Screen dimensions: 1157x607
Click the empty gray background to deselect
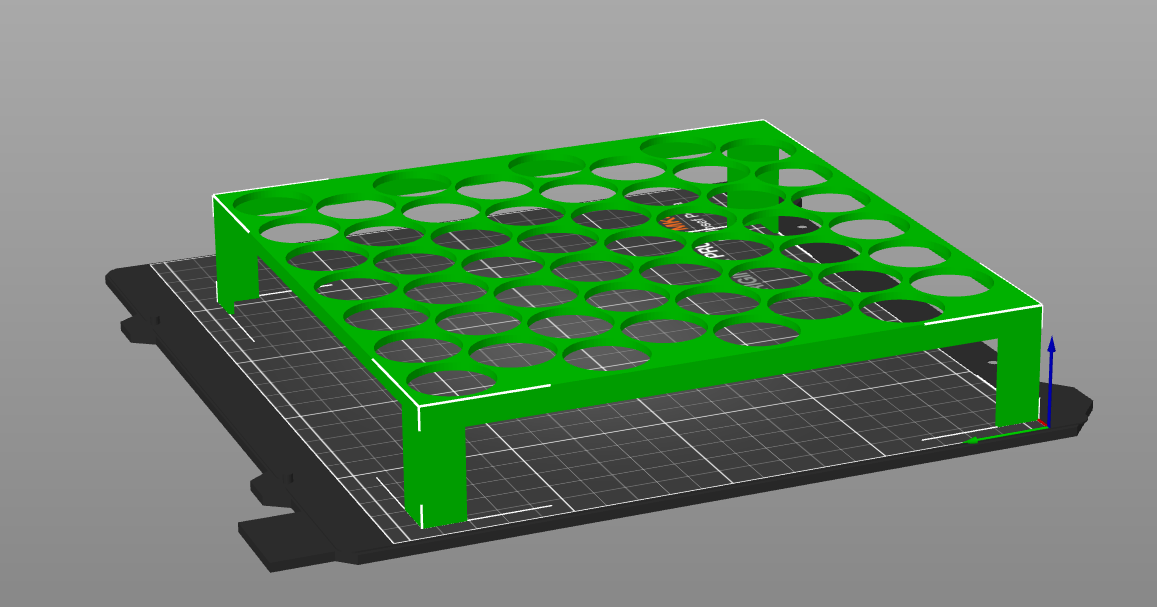click(100, 80)
